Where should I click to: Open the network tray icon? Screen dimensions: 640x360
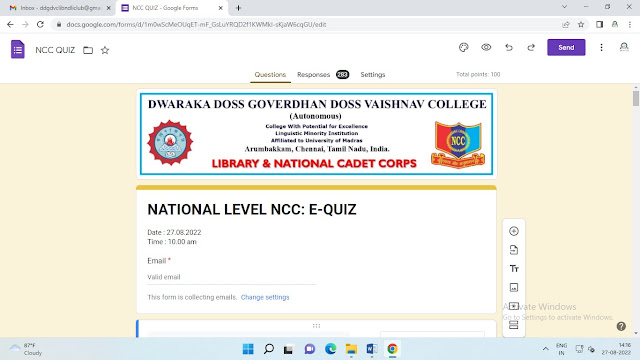[579, 349]
